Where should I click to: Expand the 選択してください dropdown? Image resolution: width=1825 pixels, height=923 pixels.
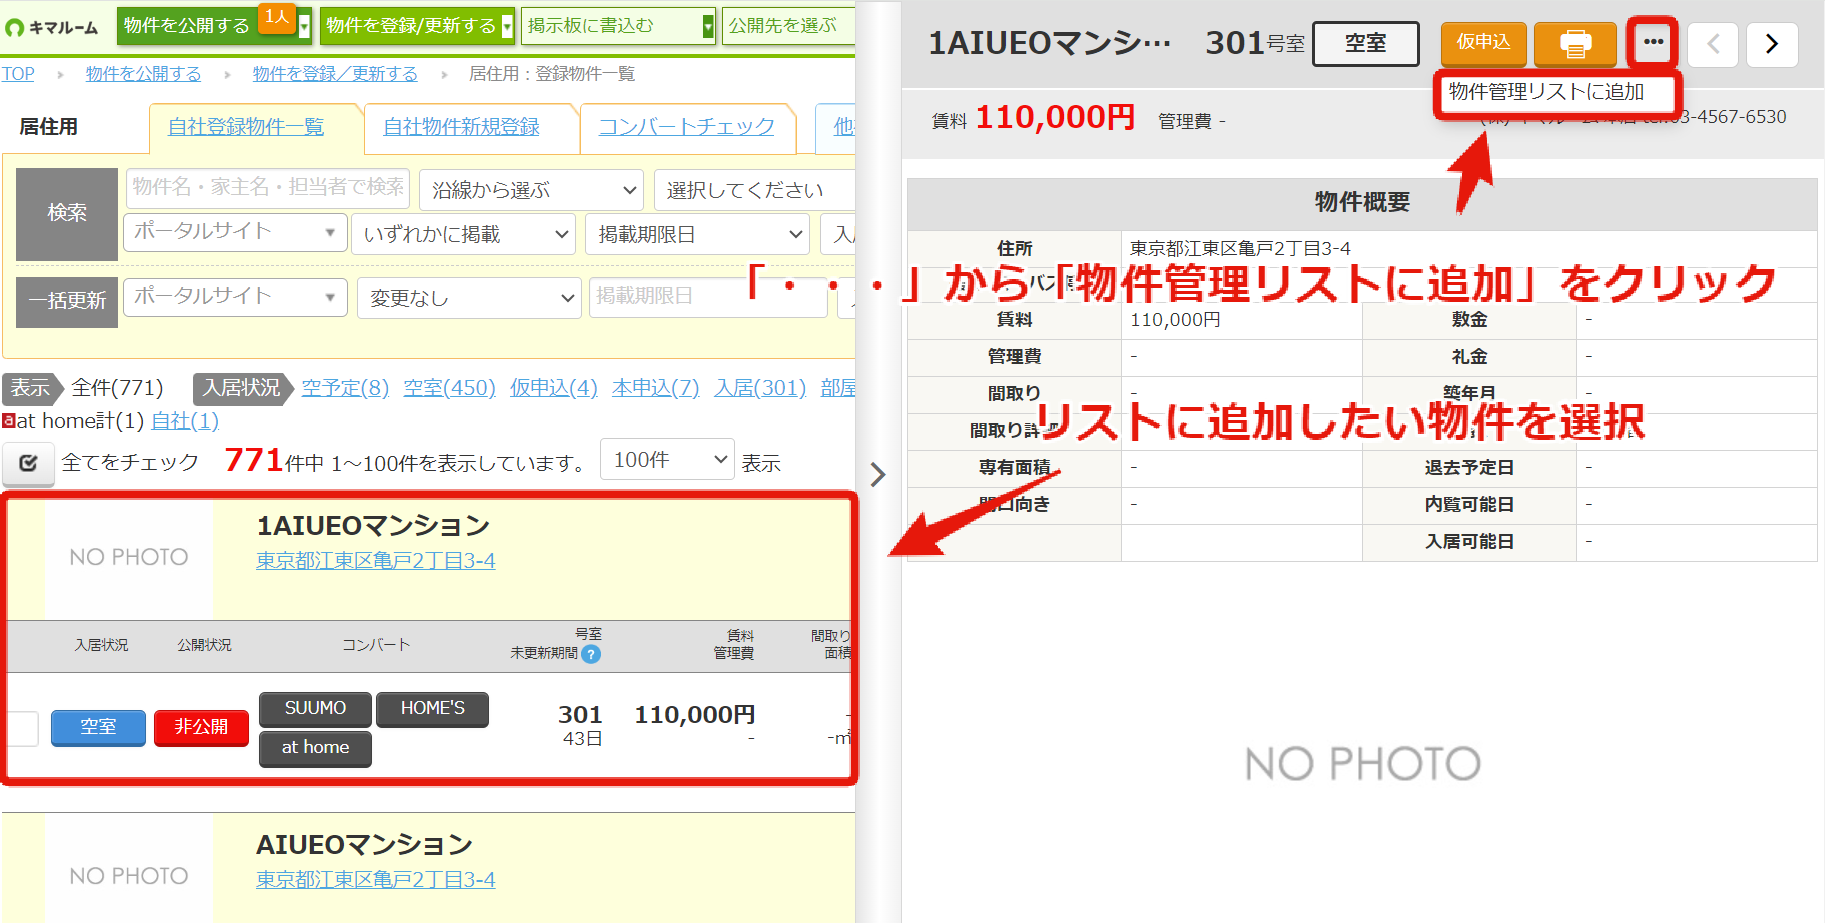[x=755, y=190]
